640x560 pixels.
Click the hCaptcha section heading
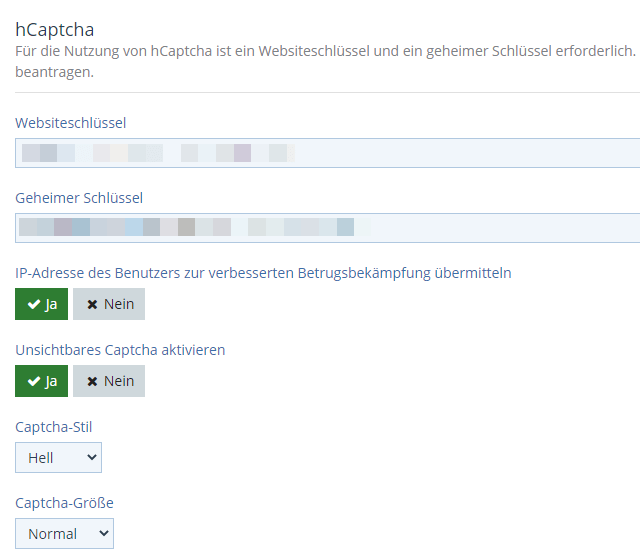(55, 30)
